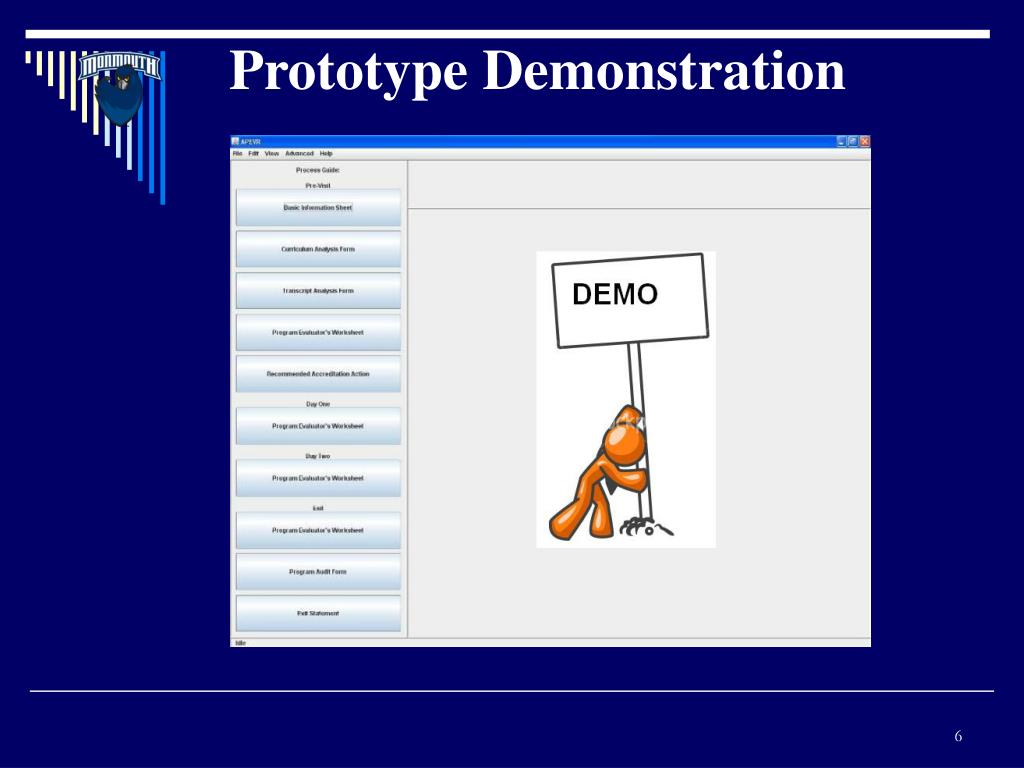Click the Day One section label
Viewport: 1024px width, 768px height.
pos(318,404)
